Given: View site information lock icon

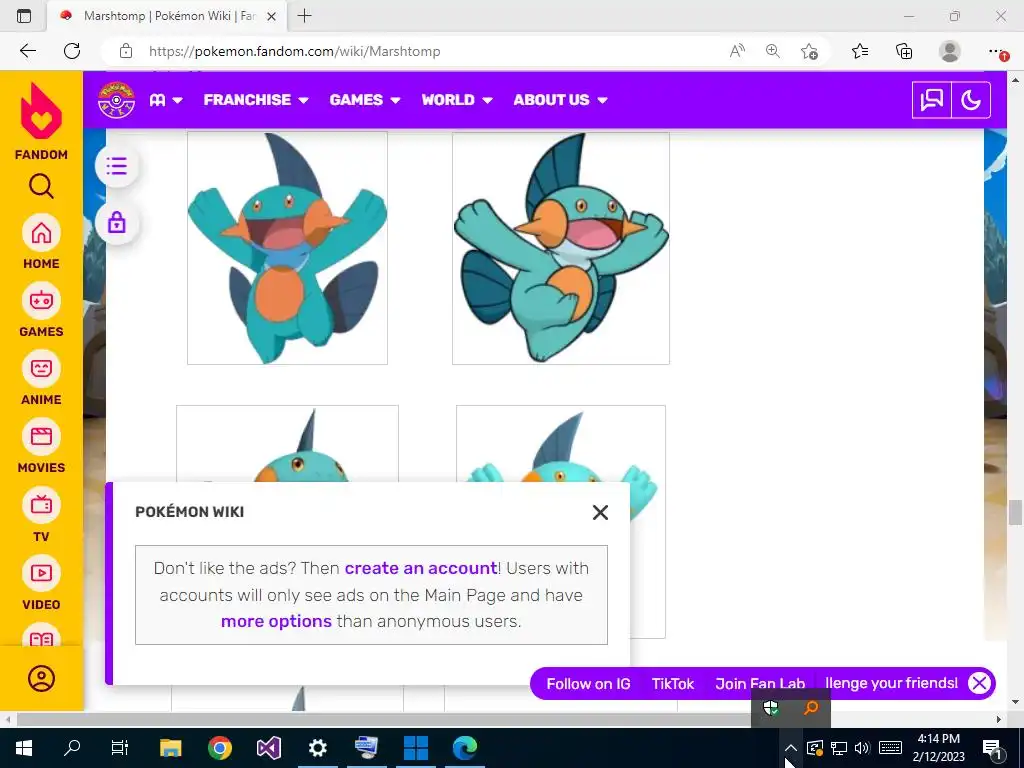Looking at the screenshot, I should pos(126,51).
